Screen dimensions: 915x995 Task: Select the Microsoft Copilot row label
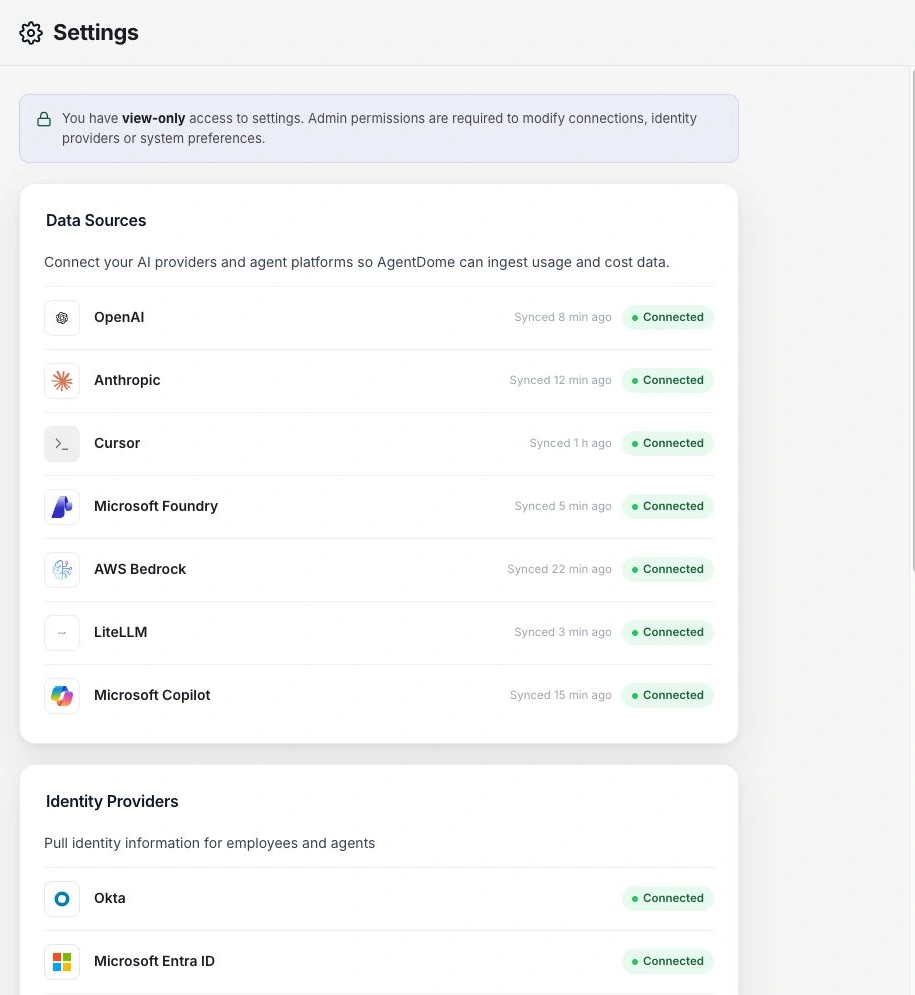click(x=152, y=695)
